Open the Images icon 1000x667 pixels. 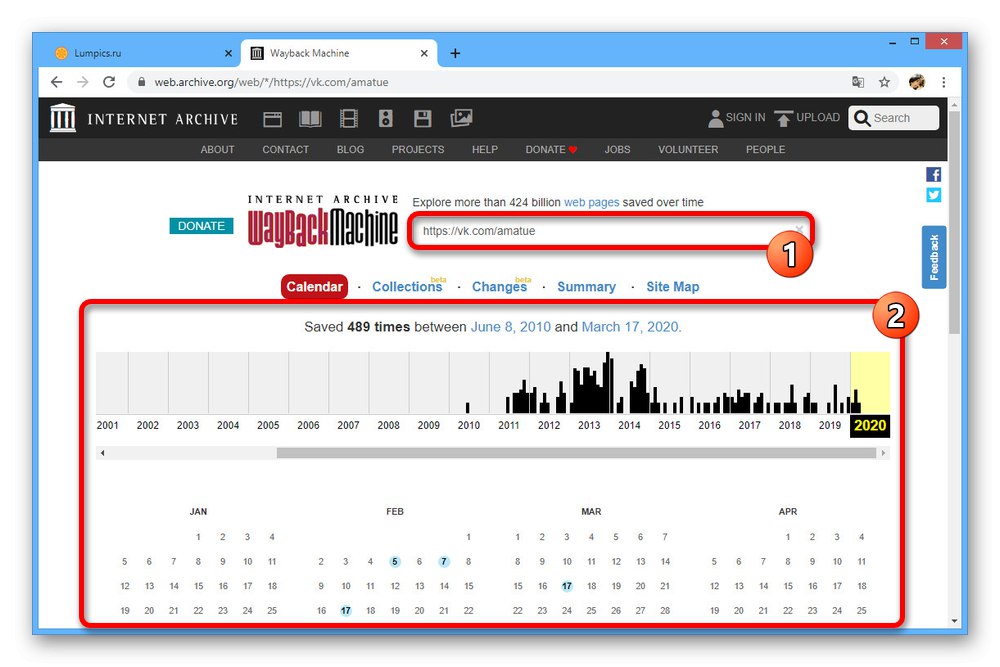[461, 118]
